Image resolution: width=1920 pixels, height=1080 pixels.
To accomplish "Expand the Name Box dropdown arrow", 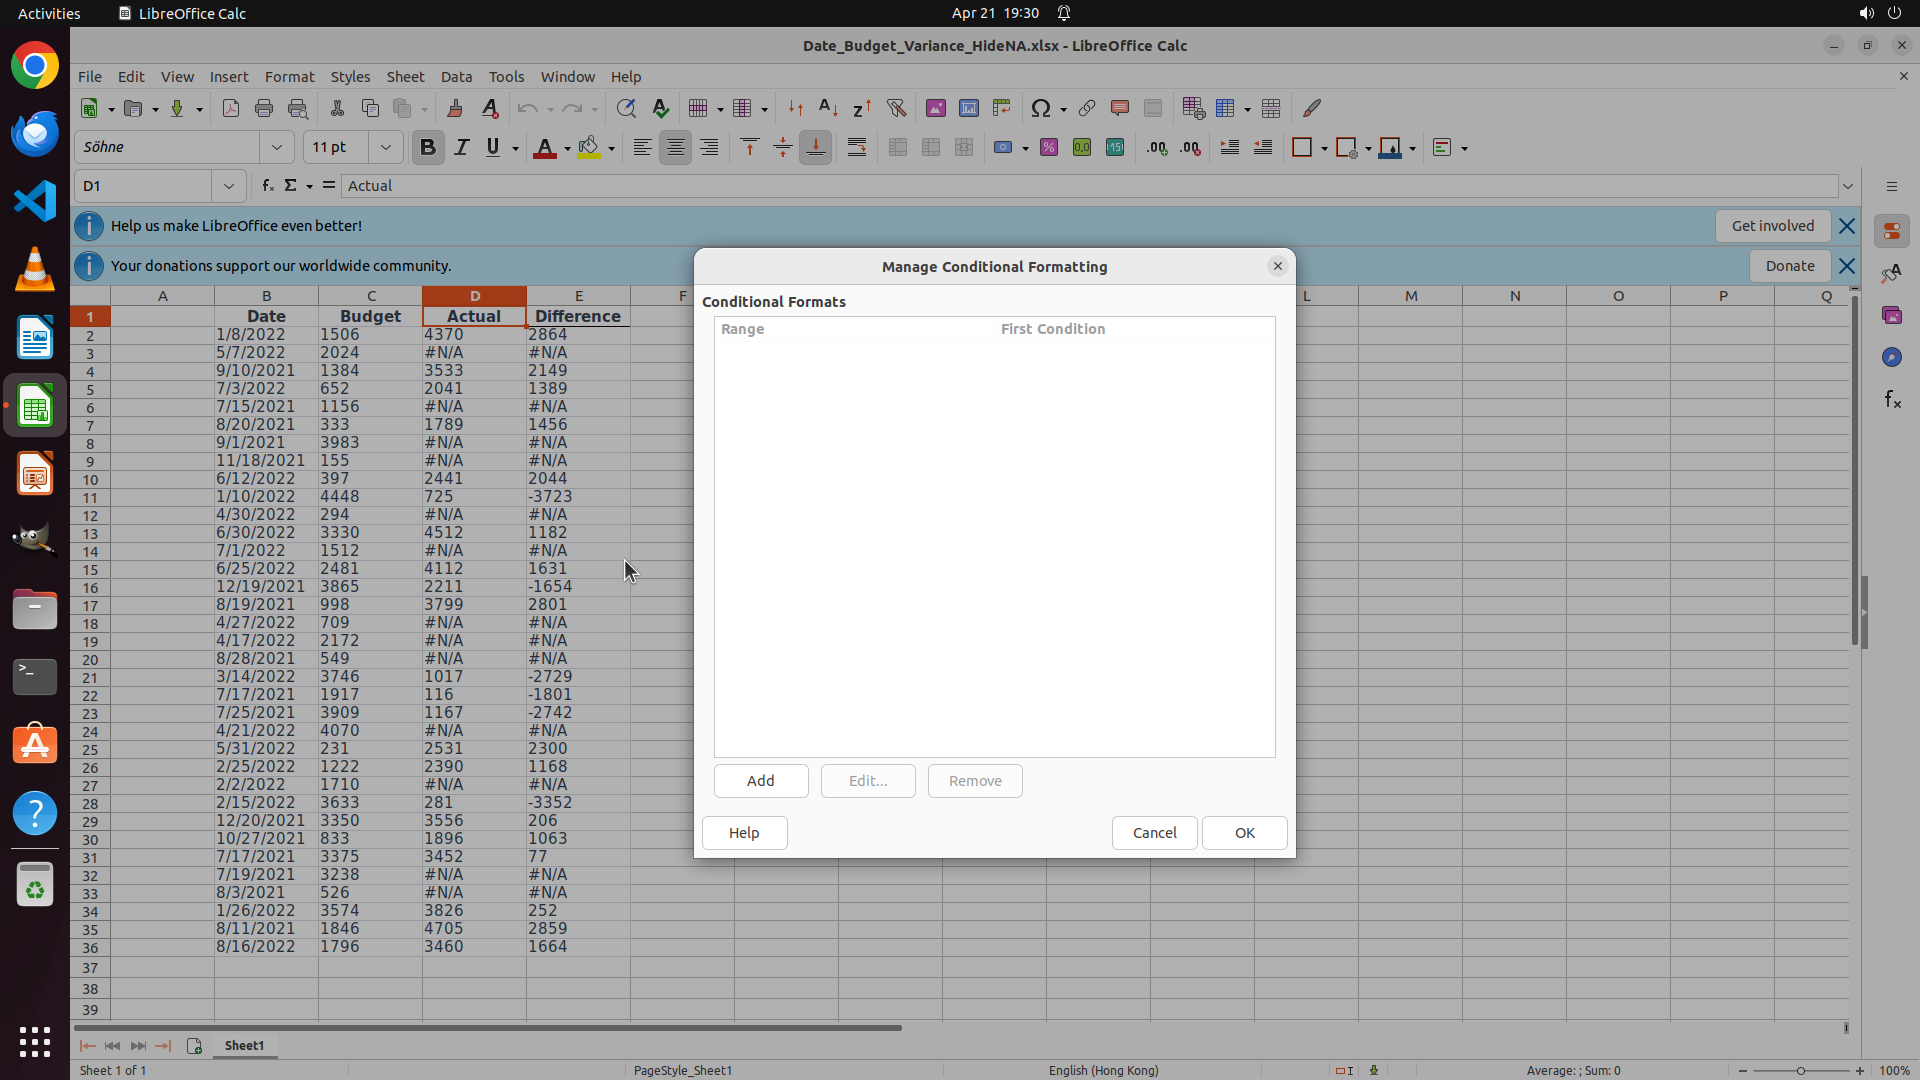I will pos(229,186).
